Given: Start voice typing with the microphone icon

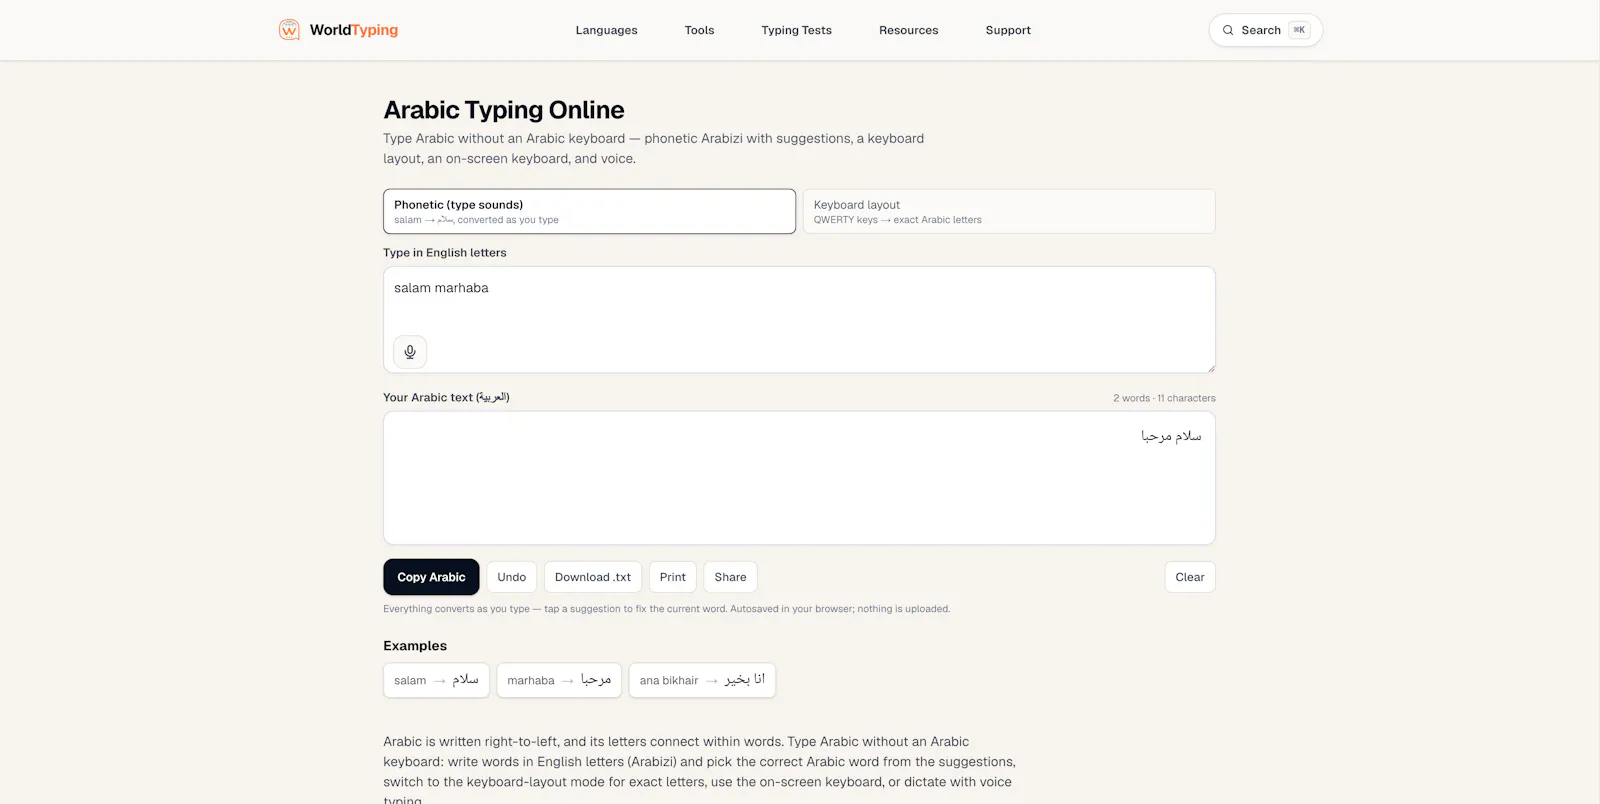Looking at the screenshot, I should (x=410, y=352).
